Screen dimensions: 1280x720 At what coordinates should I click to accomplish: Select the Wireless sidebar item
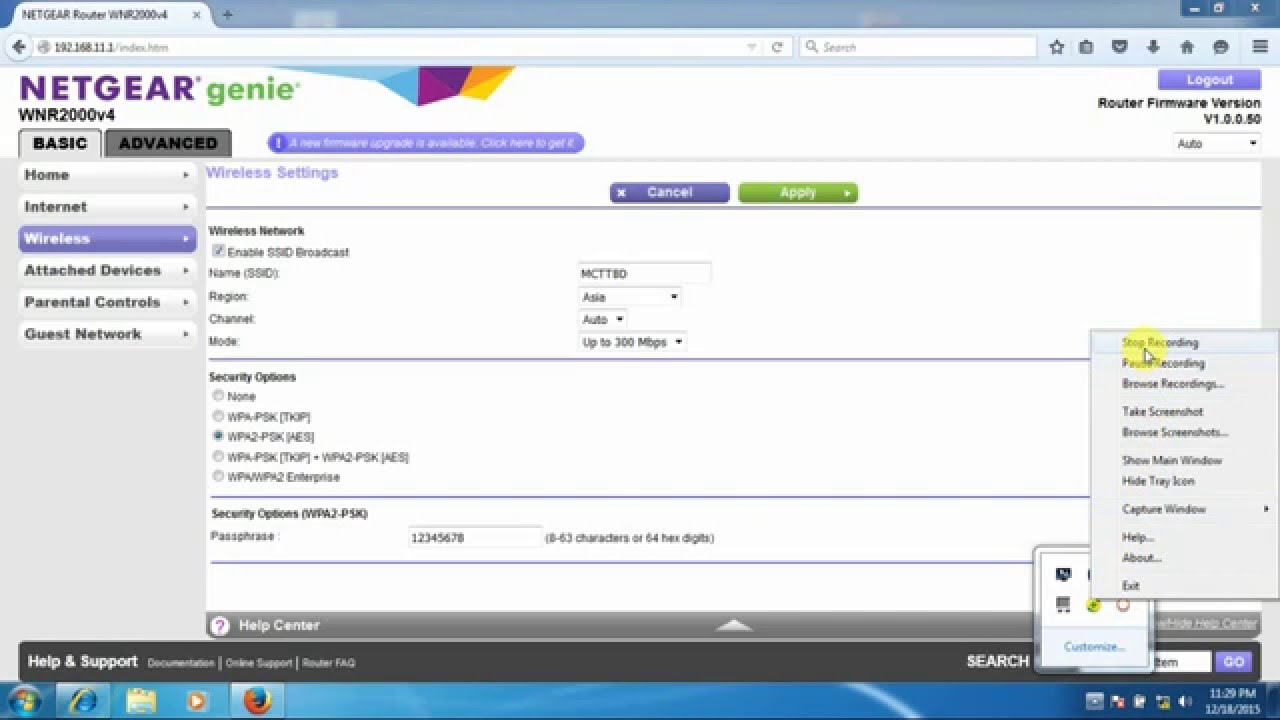pyautogui.click(x=107, y=239)
